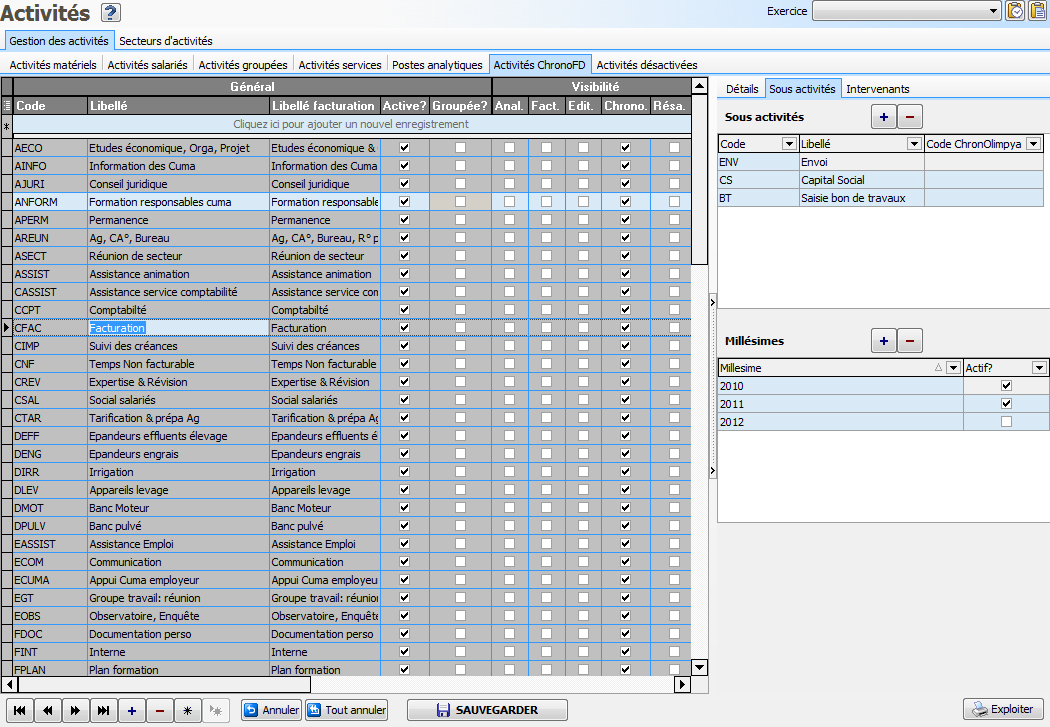Viewport: 1050px width, 727px height.
Task: Click the asterisk button in bottom toolbar
Action: click(188, 710)
